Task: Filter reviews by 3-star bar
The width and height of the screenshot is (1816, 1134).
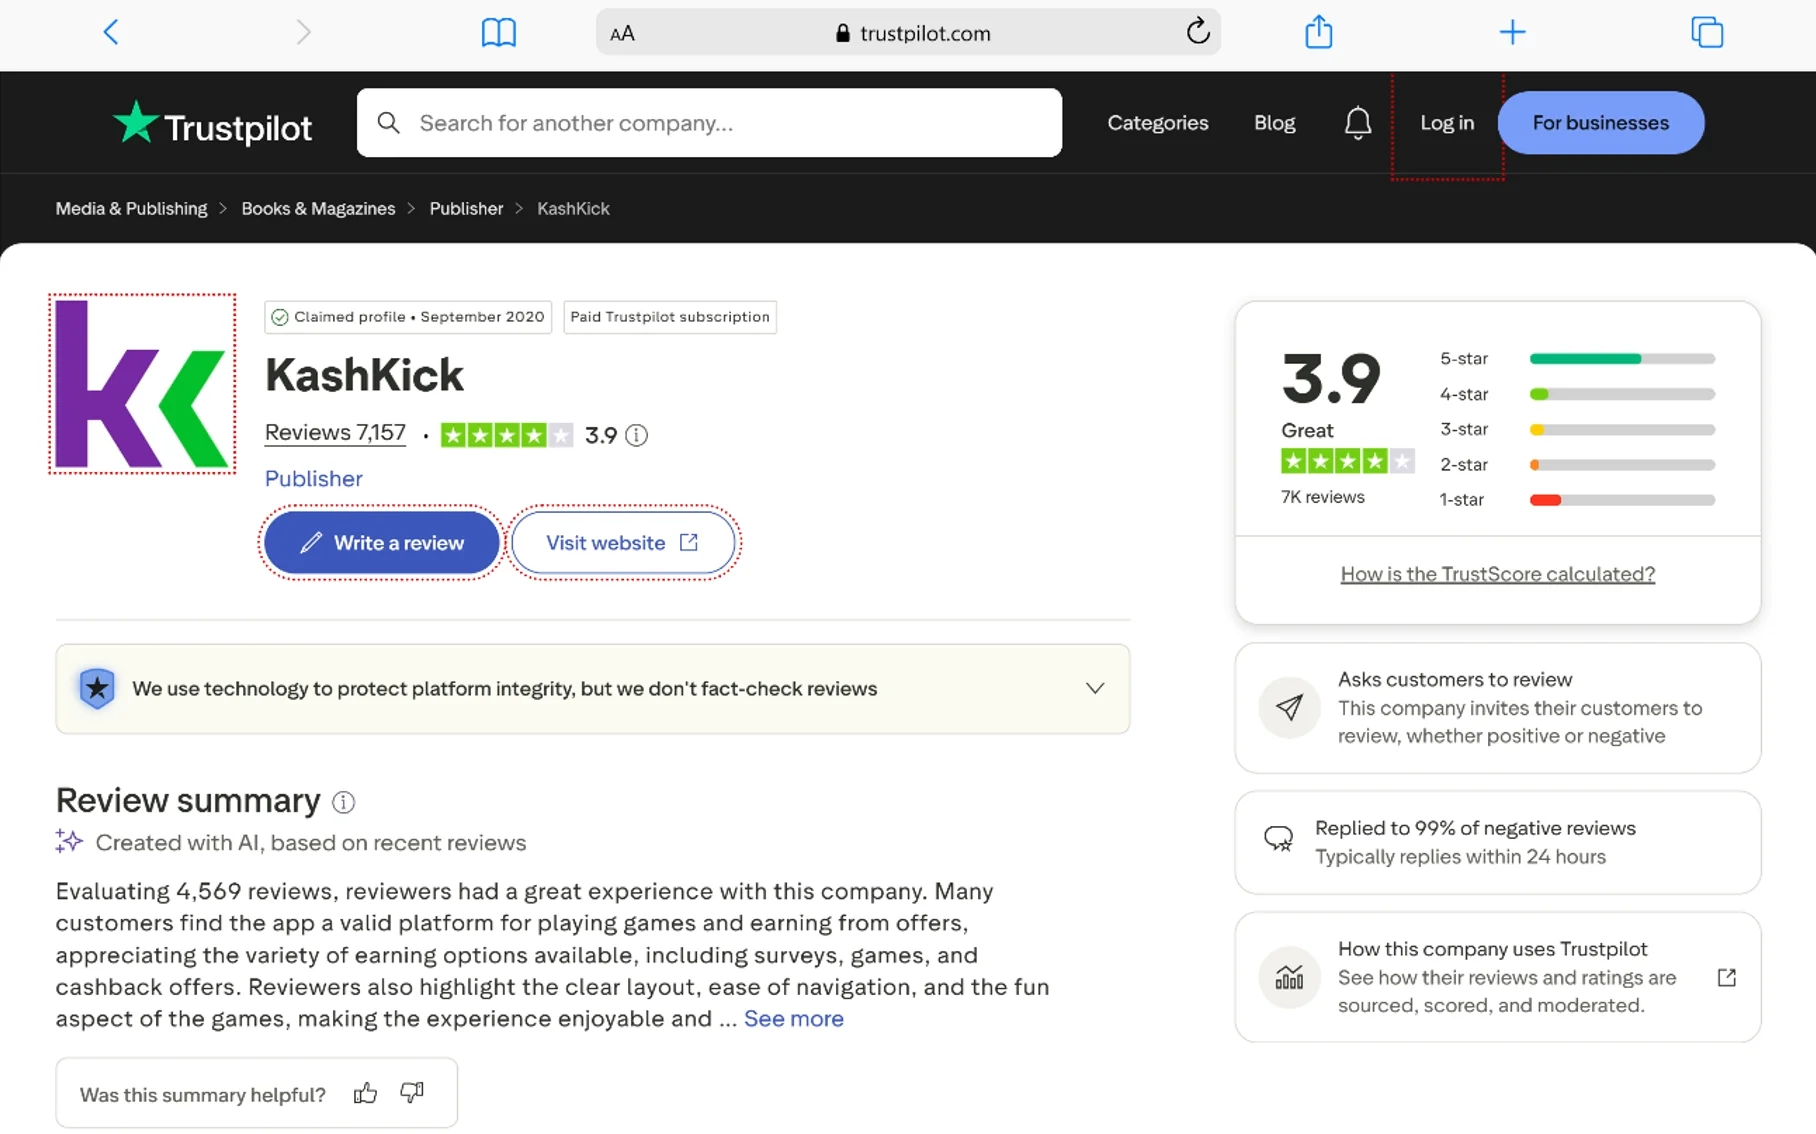Action: coord(1622,429)
